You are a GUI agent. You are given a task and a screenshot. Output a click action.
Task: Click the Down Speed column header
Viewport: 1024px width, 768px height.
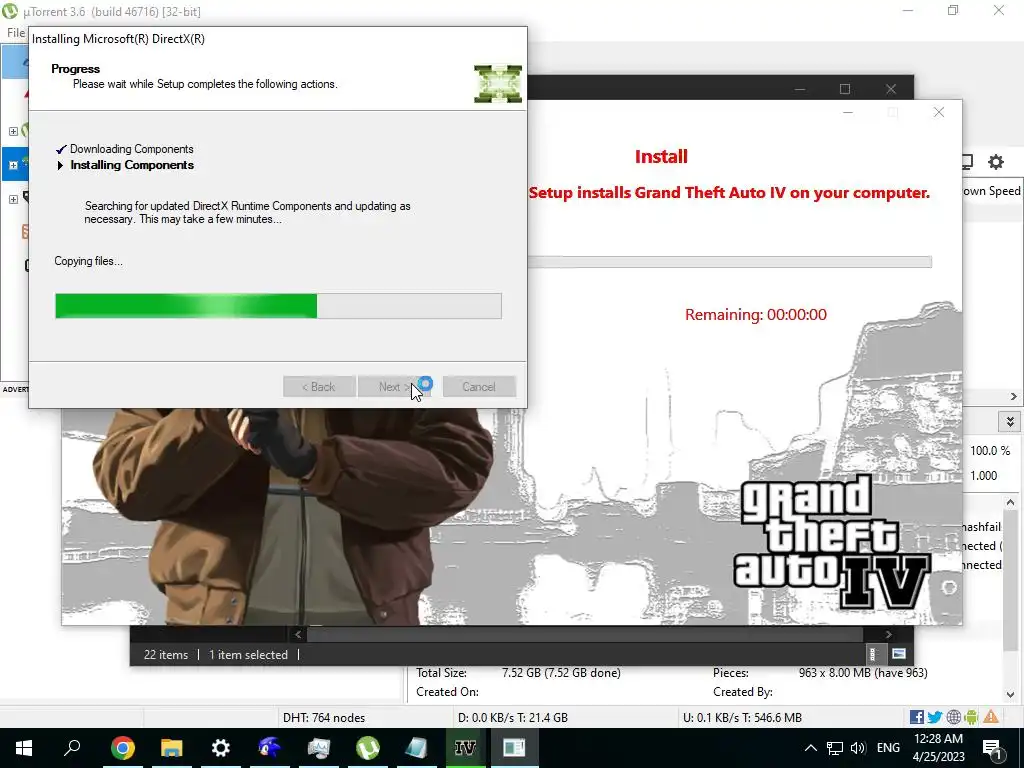tap(991, 191)
